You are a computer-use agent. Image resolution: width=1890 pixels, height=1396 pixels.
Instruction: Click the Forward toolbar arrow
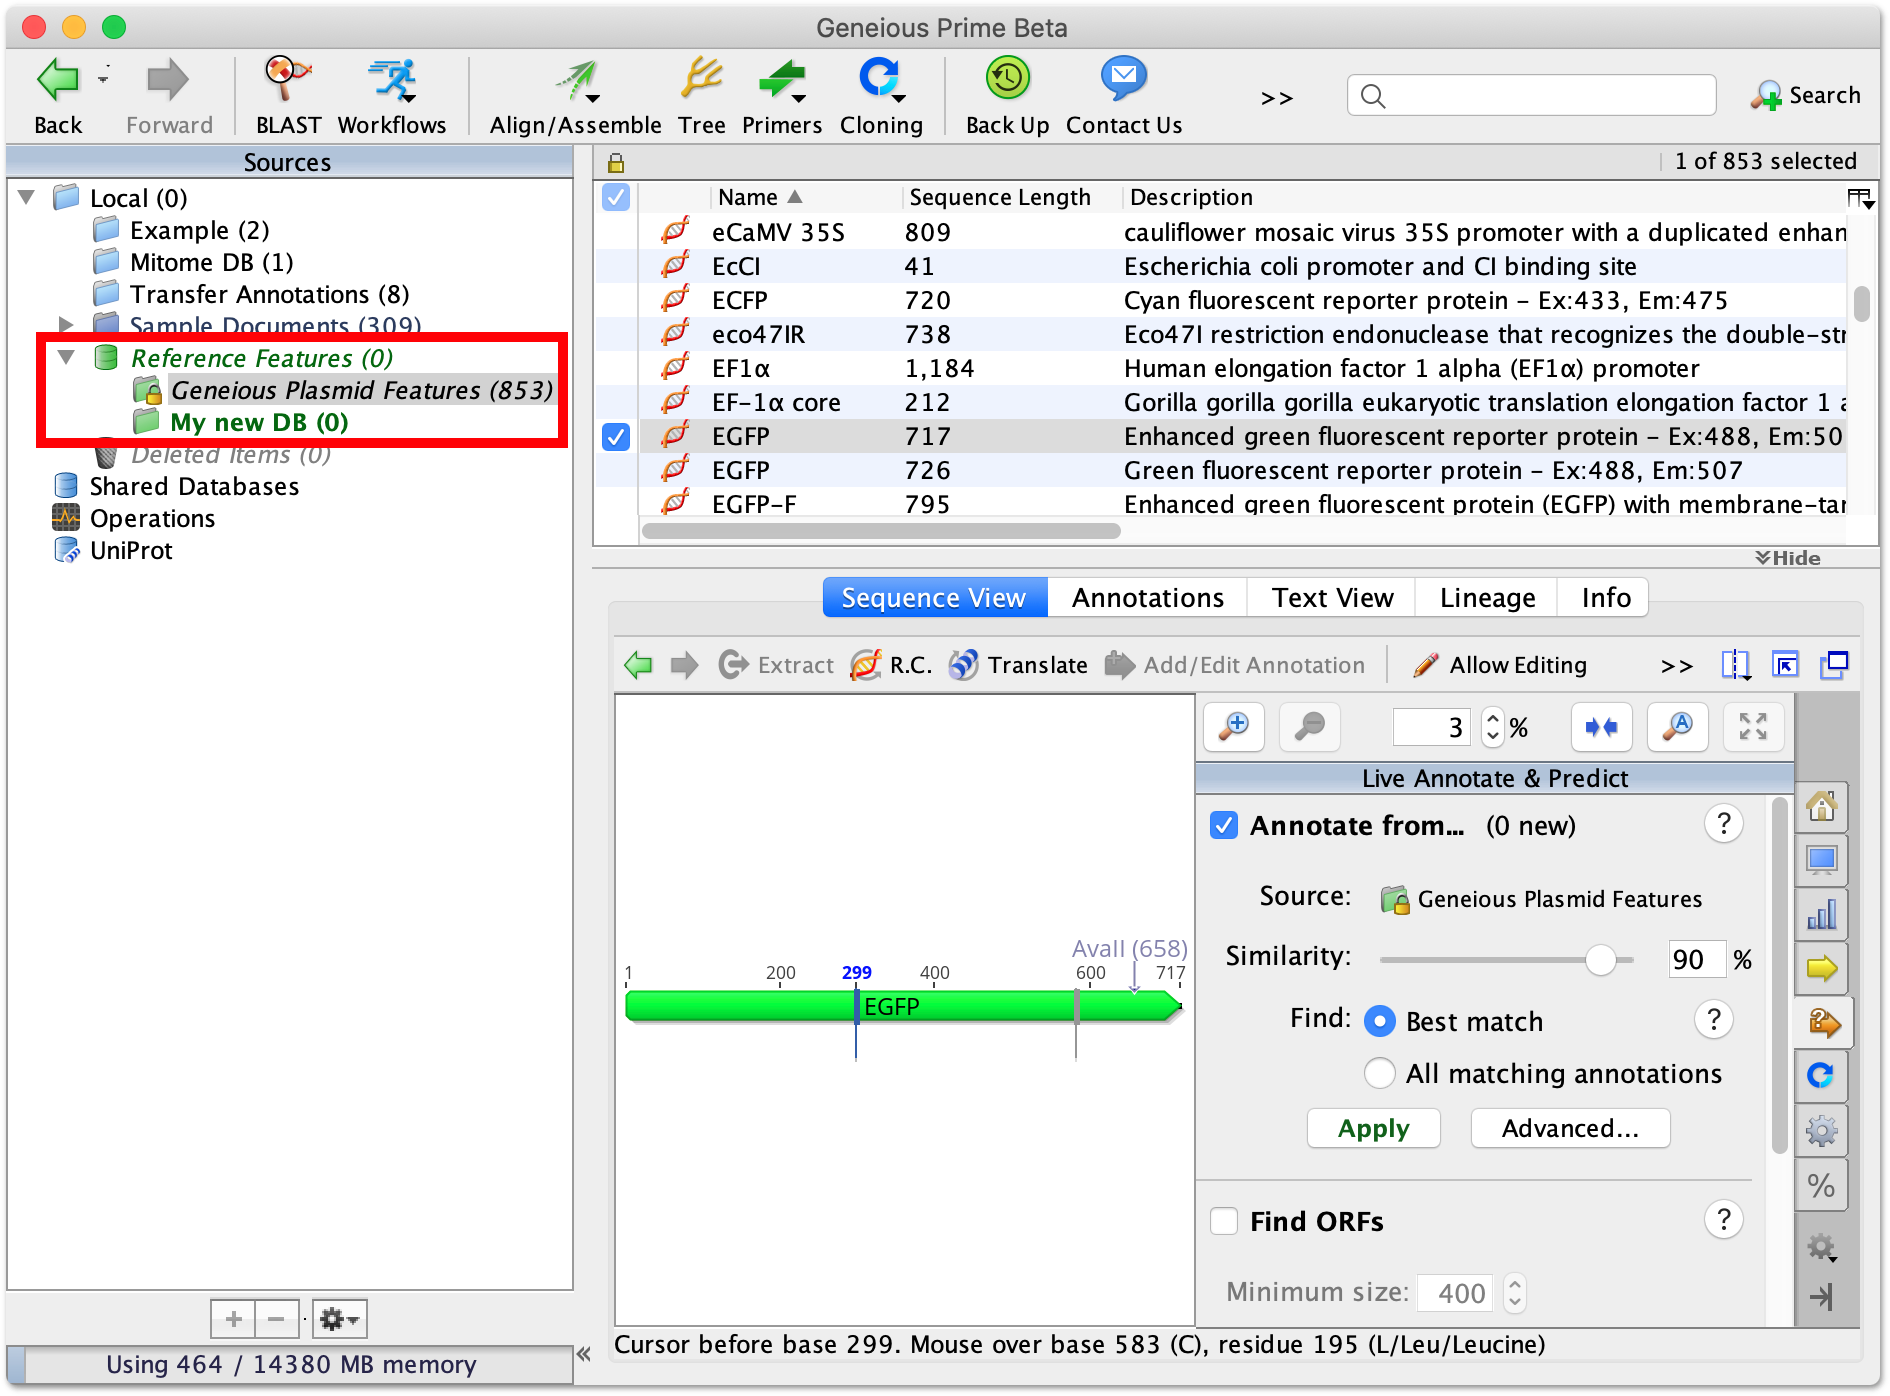[x=167, y=81]
